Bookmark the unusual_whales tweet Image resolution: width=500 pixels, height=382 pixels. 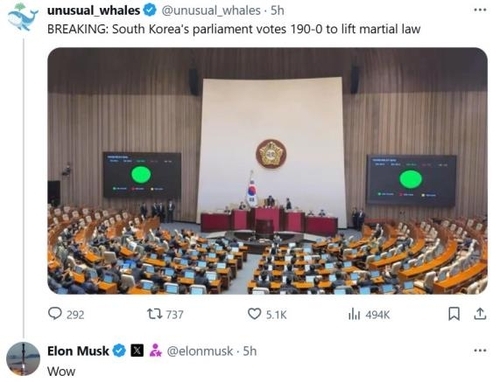(x=454, y=314)
